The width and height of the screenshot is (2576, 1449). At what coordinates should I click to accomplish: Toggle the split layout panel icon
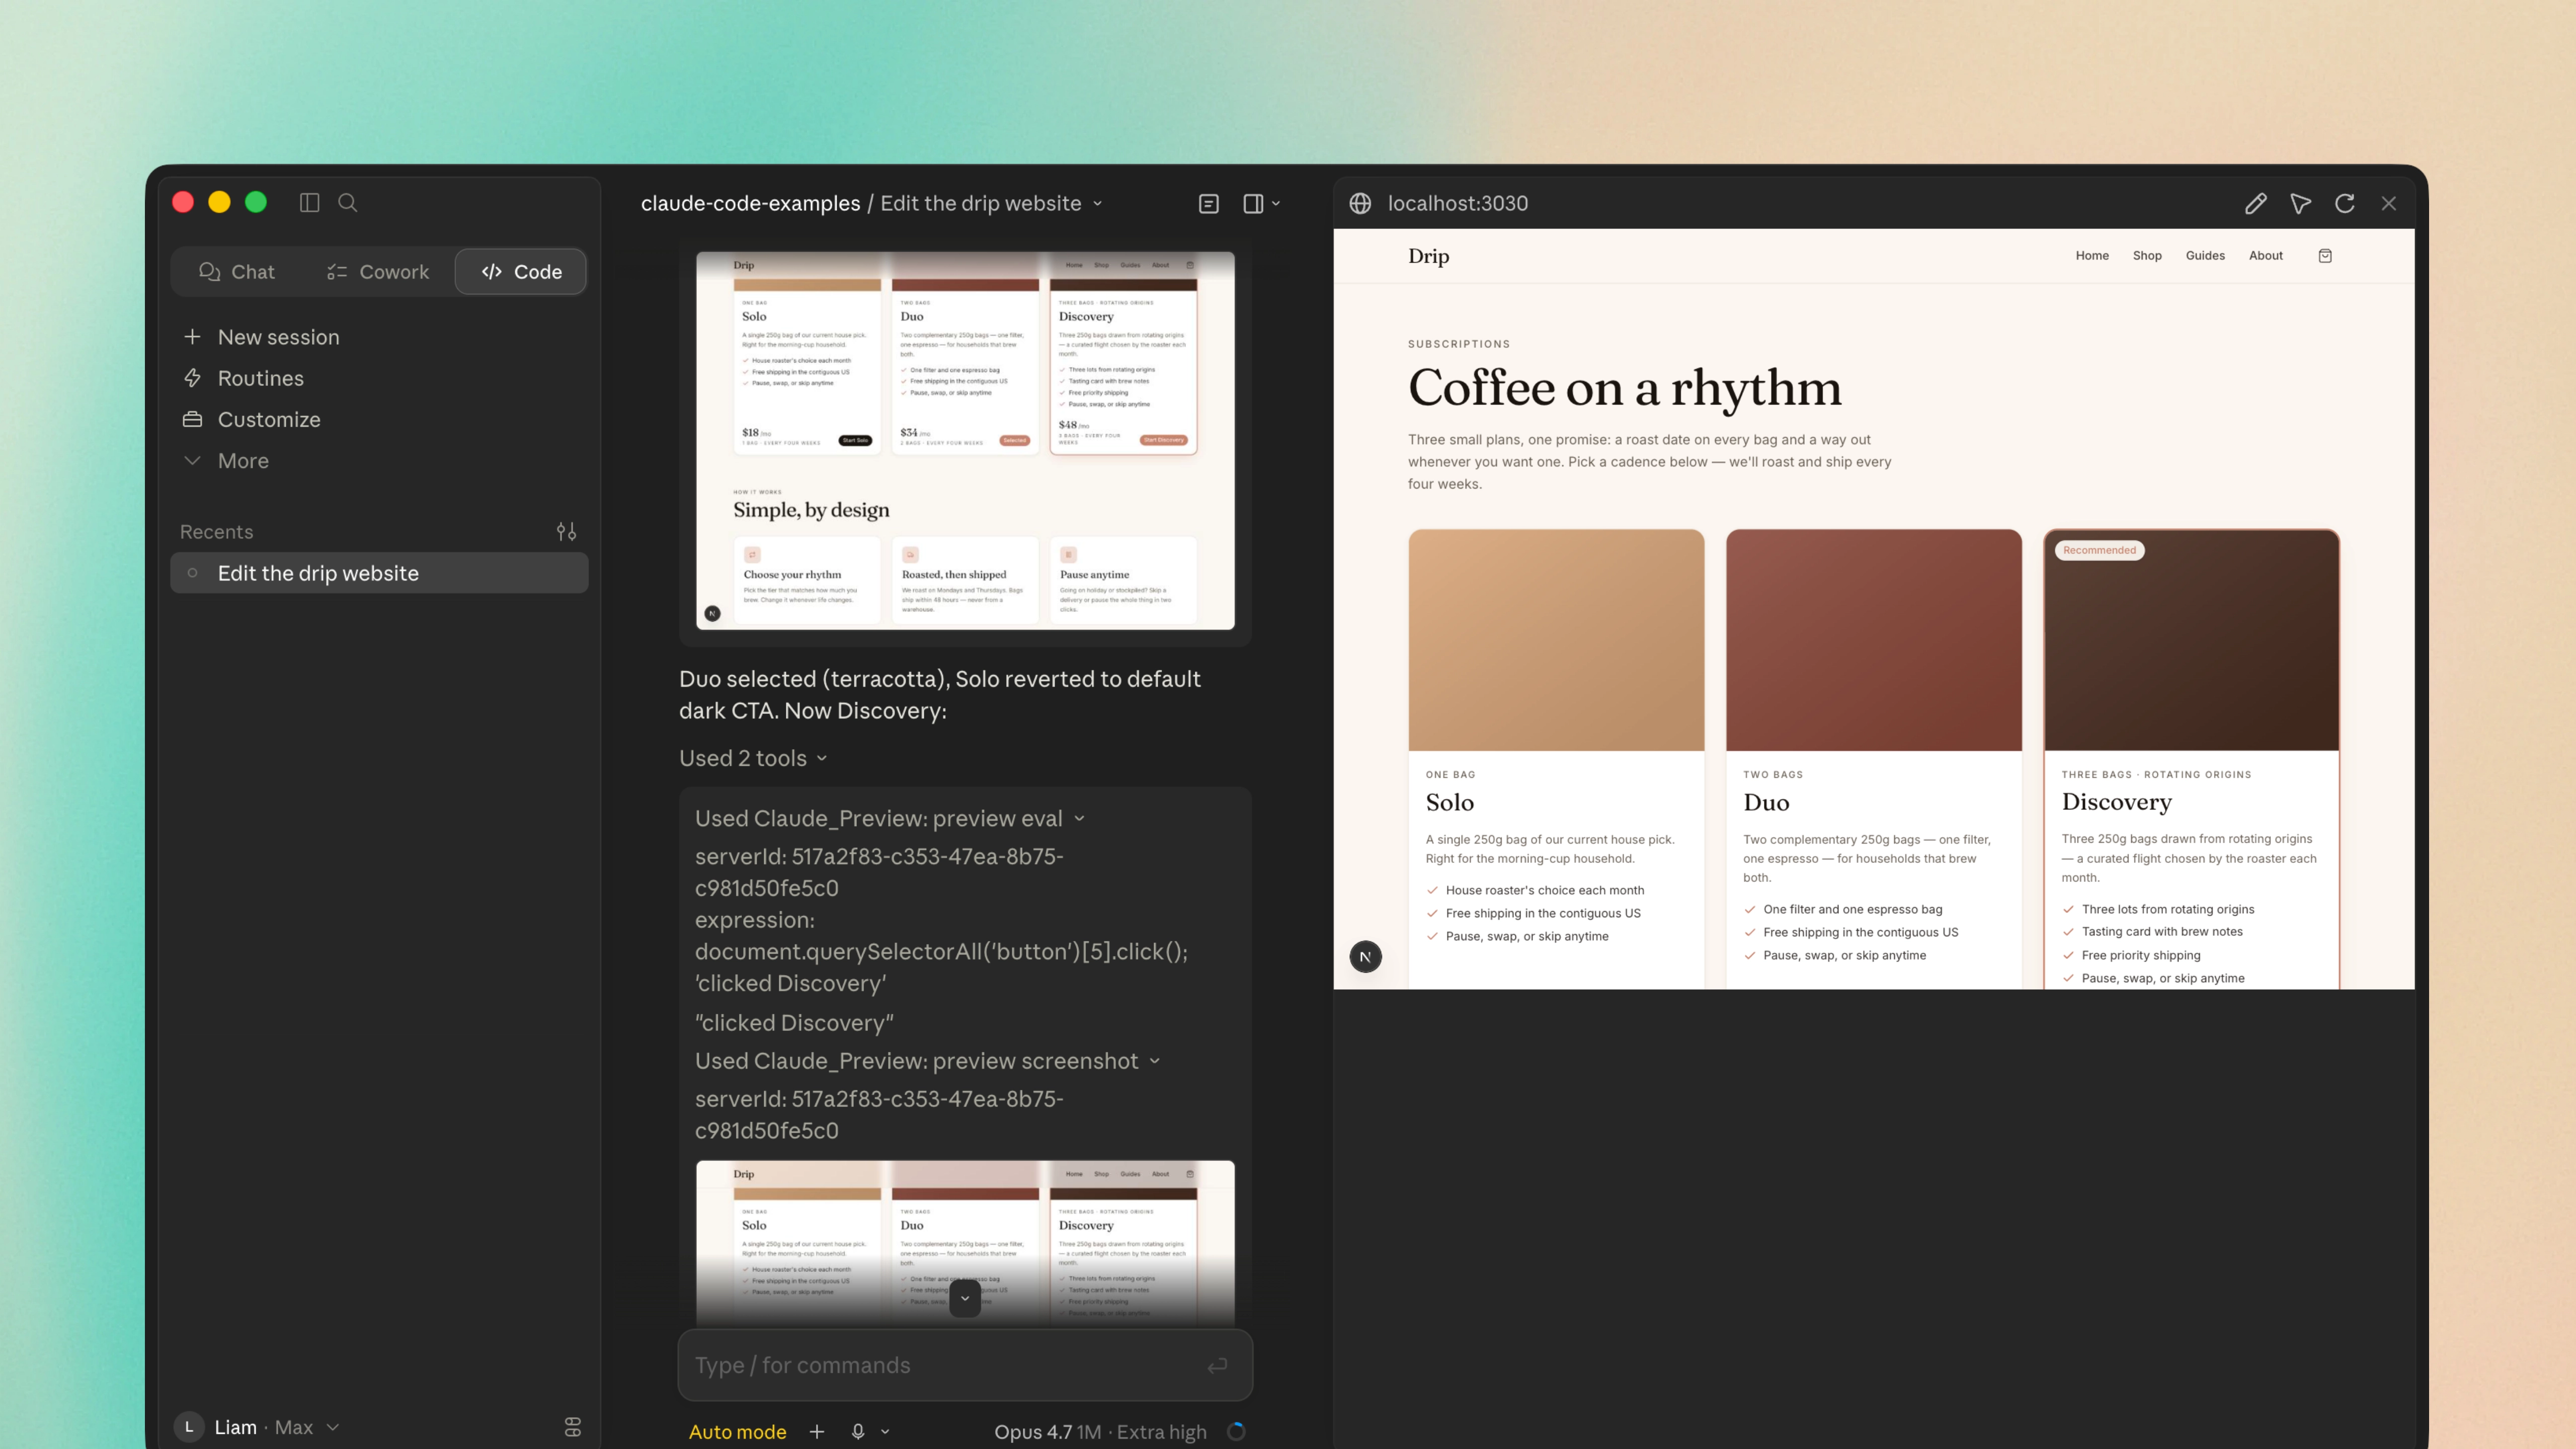1252,204
